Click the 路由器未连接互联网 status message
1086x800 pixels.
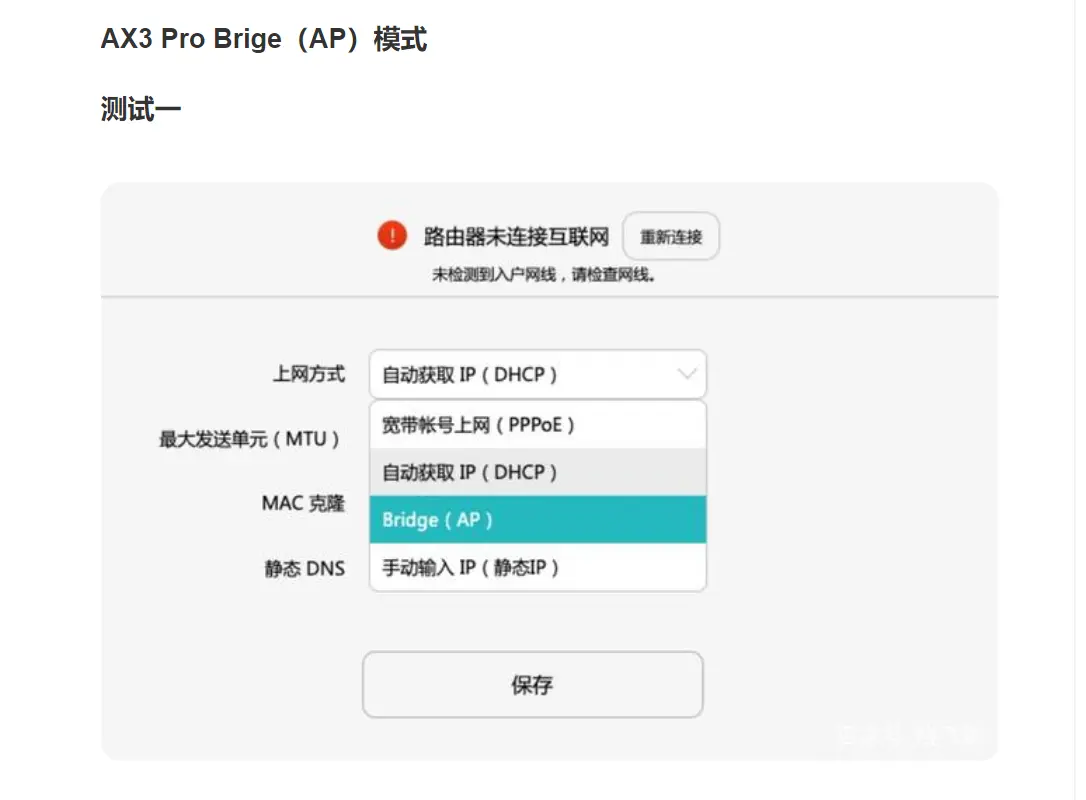coord(516,237)
